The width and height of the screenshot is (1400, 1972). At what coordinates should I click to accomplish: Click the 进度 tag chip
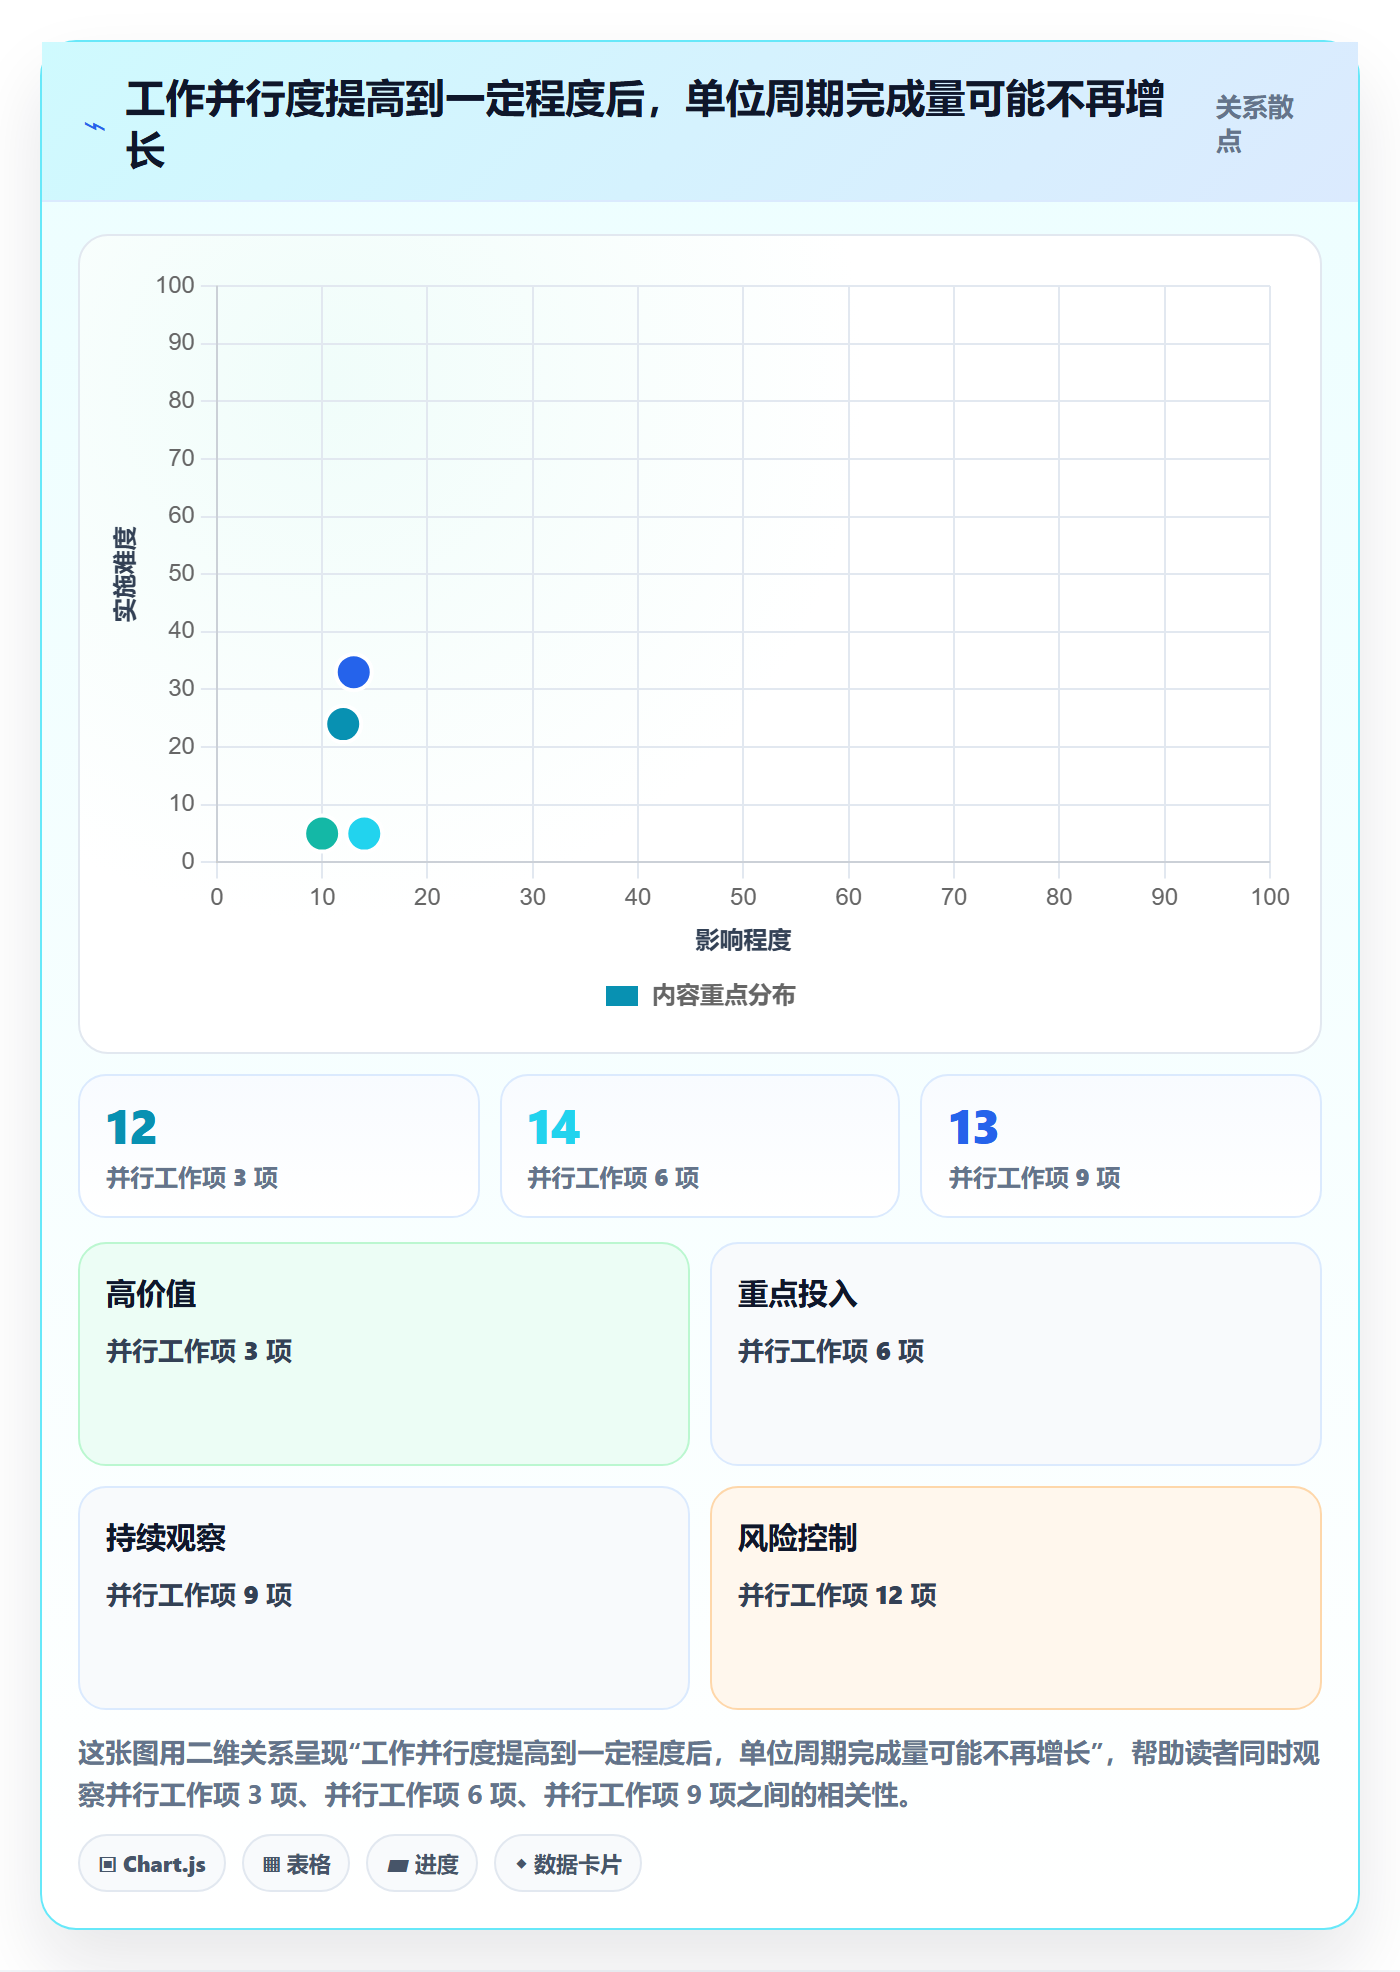pyautogui.click(x=422, y=1864)
